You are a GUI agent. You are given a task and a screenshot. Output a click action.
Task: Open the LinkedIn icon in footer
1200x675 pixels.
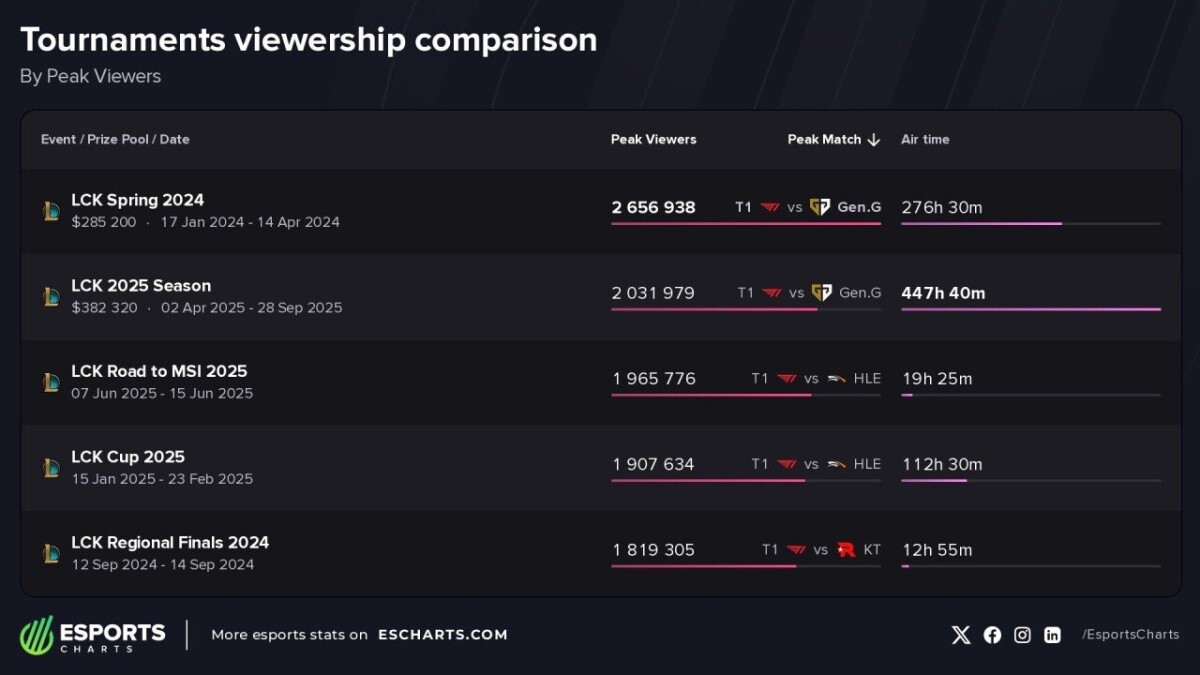pos(1052,635)
